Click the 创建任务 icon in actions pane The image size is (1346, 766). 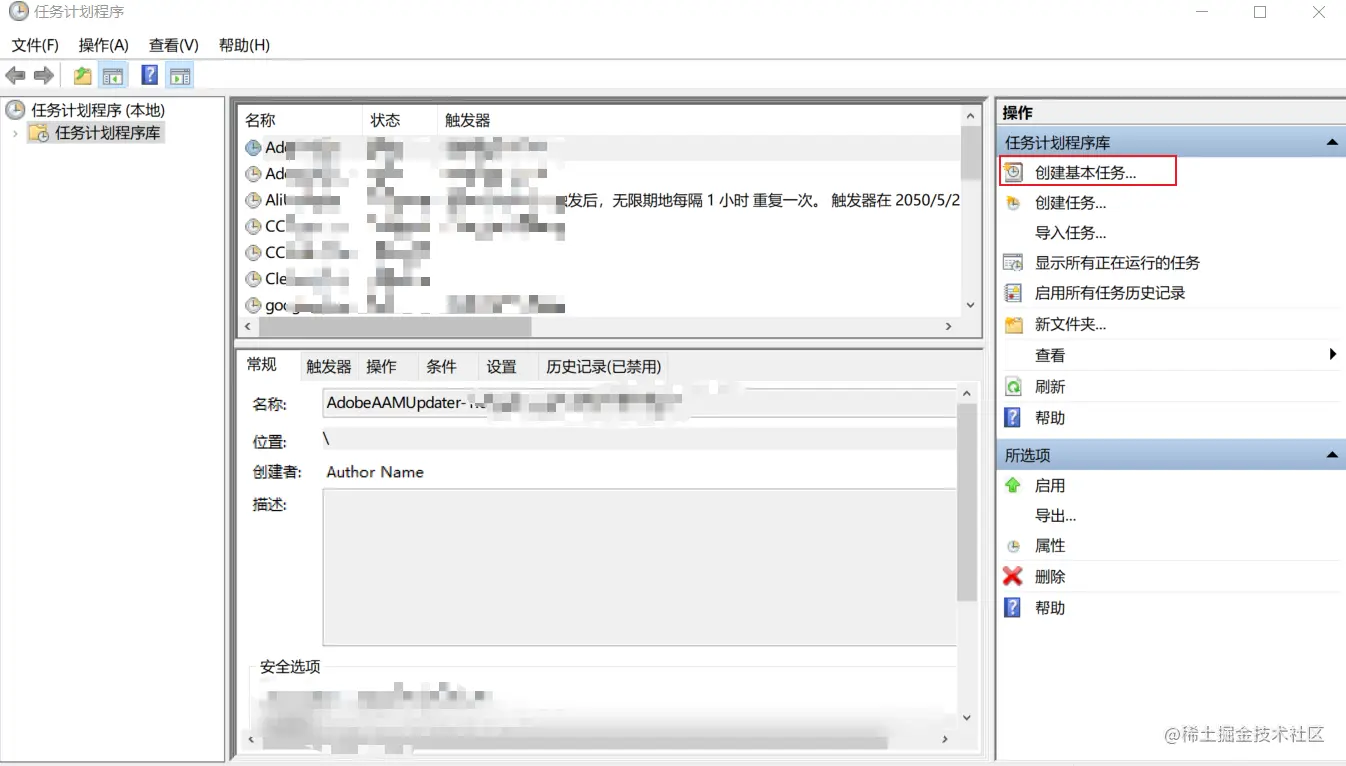pos(1014,203)
